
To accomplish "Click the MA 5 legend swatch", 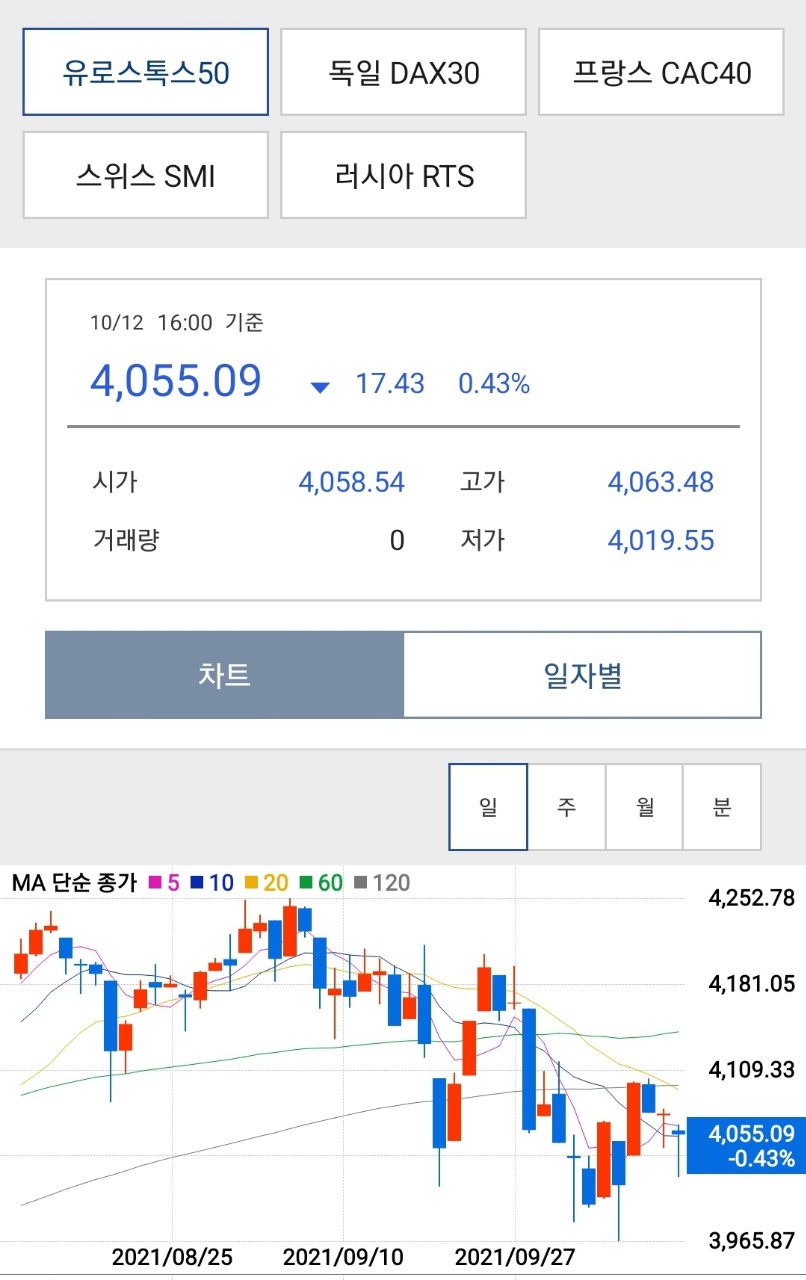I will pyautogui.click(x=156, y=883).
